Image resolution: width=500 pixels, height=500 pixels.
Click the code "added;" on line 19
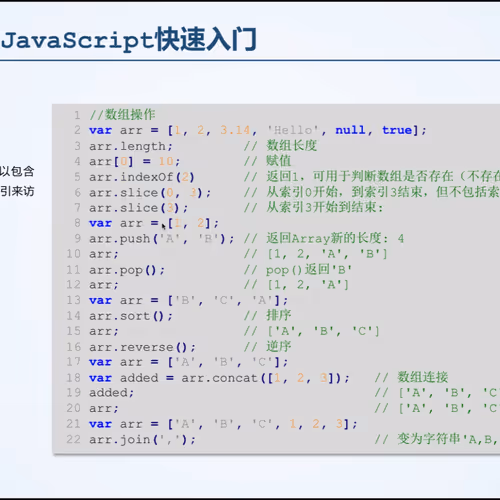(x=111, y=393)
